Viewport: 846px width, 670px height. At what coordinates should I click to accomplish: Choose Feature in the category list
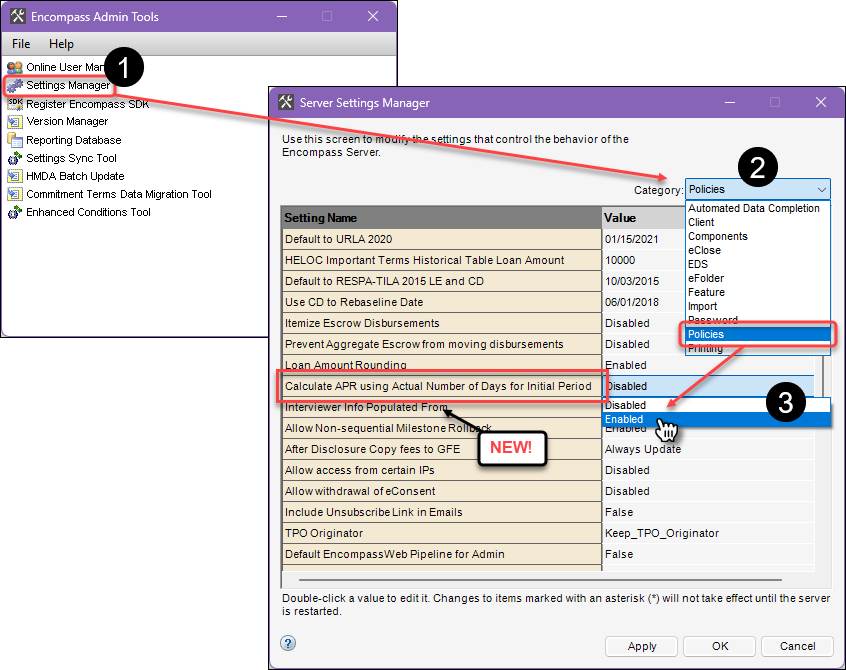click(706, 292)
